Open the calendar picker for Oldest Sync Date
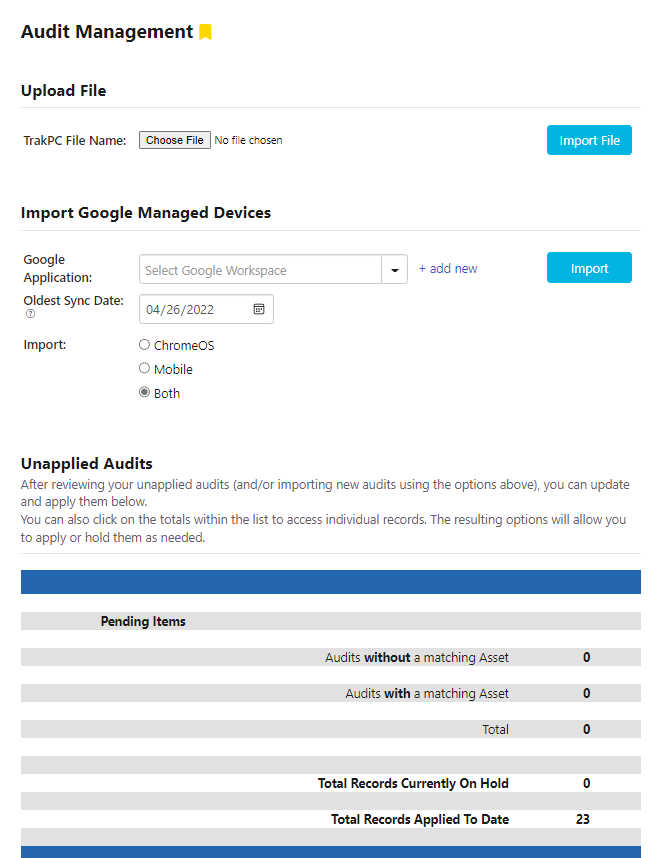This screenshot has height=858, width=664. click(x=259, y=309)
